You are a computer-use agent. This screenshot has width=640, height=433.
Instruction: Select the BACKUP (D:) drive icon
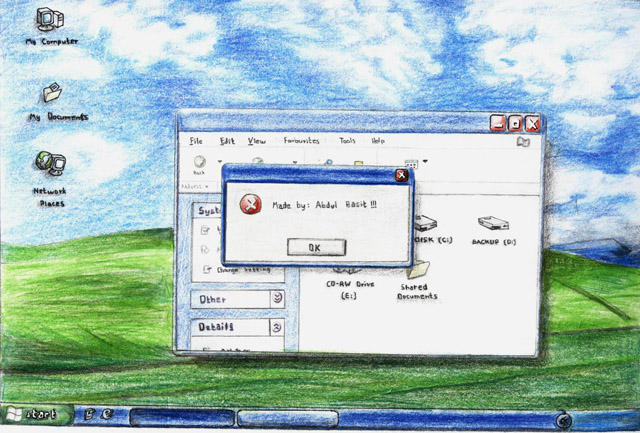click(493, 223)
